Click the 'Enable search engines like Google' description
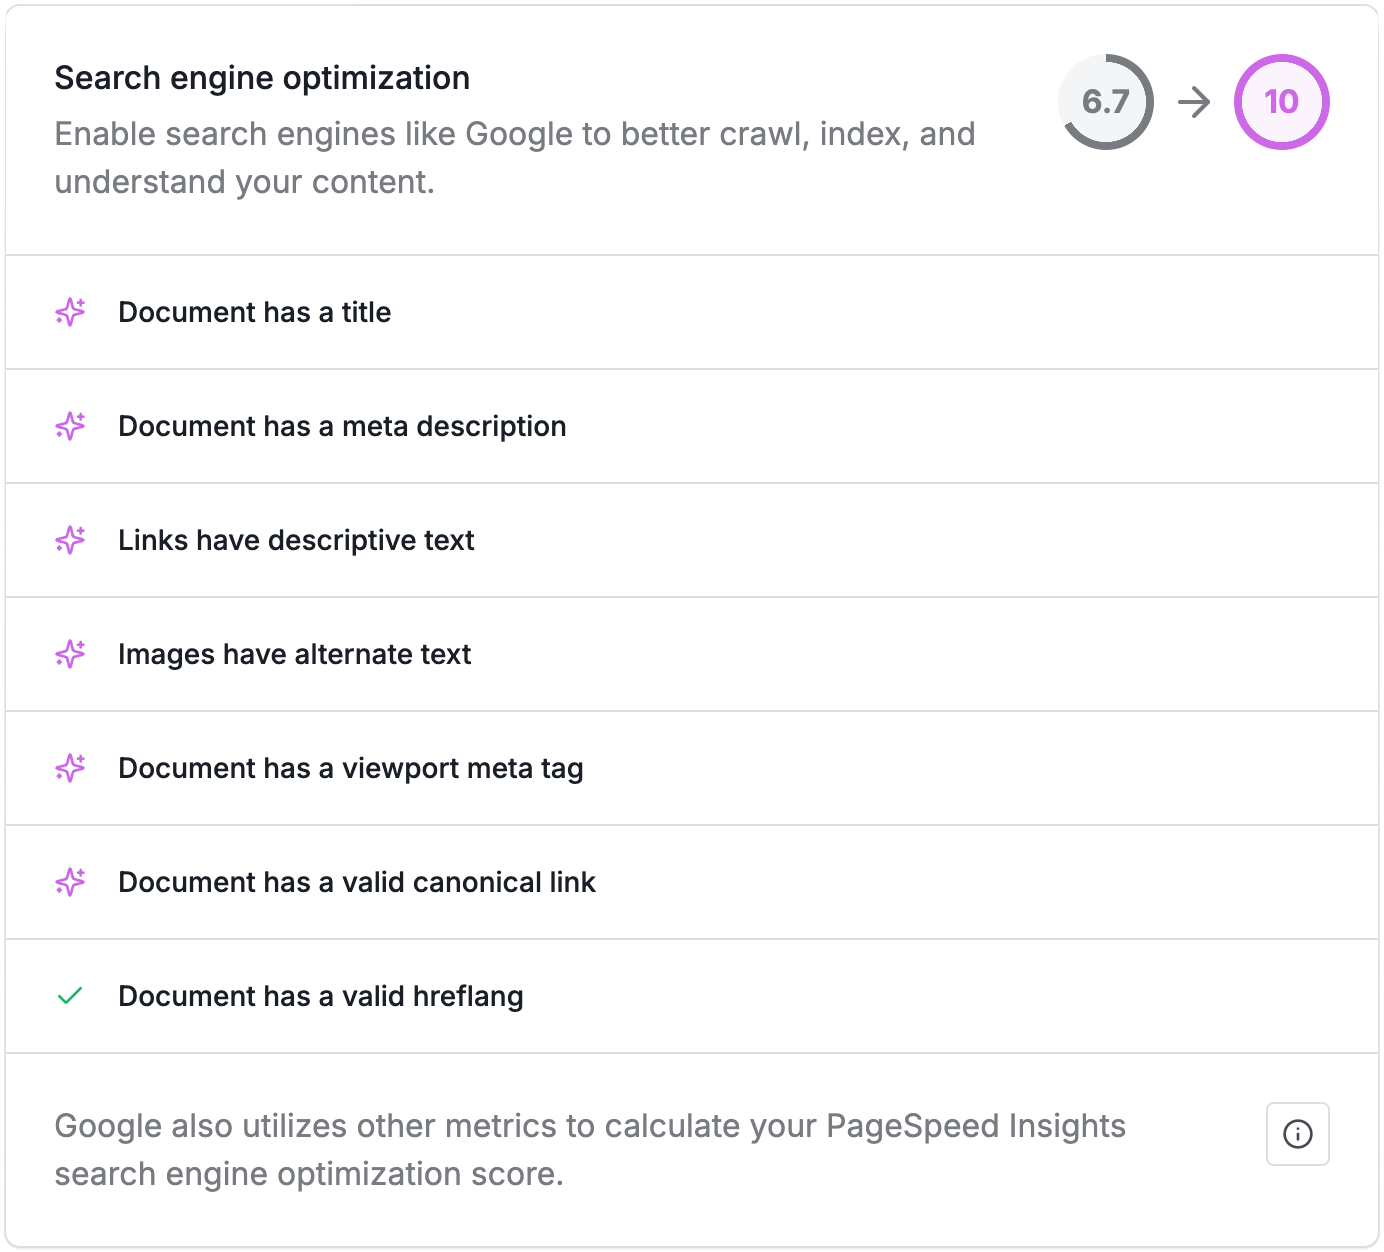 (515, 158)
